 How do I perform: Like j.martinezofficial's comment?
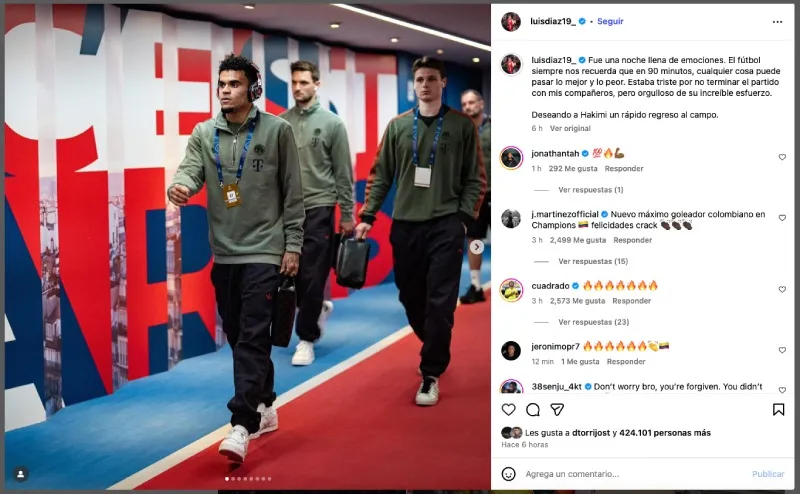coord(782,218)
